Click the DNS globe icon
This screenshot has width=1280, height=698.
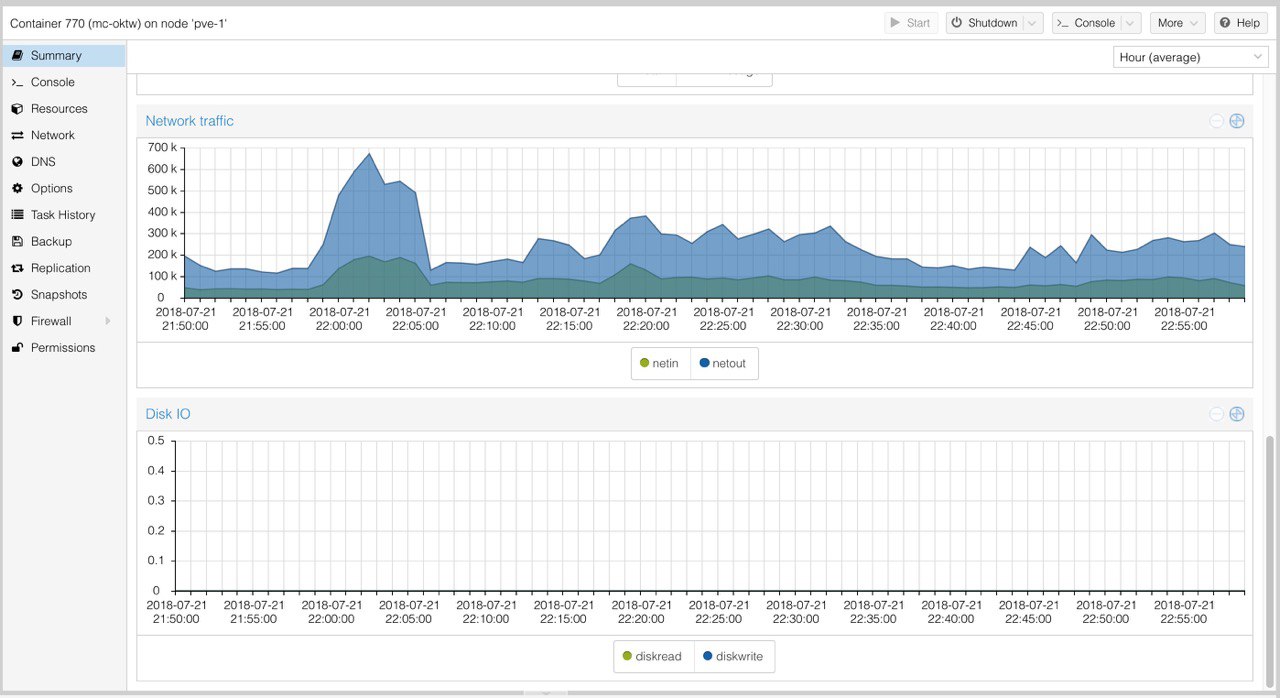(x=17, y=162)
